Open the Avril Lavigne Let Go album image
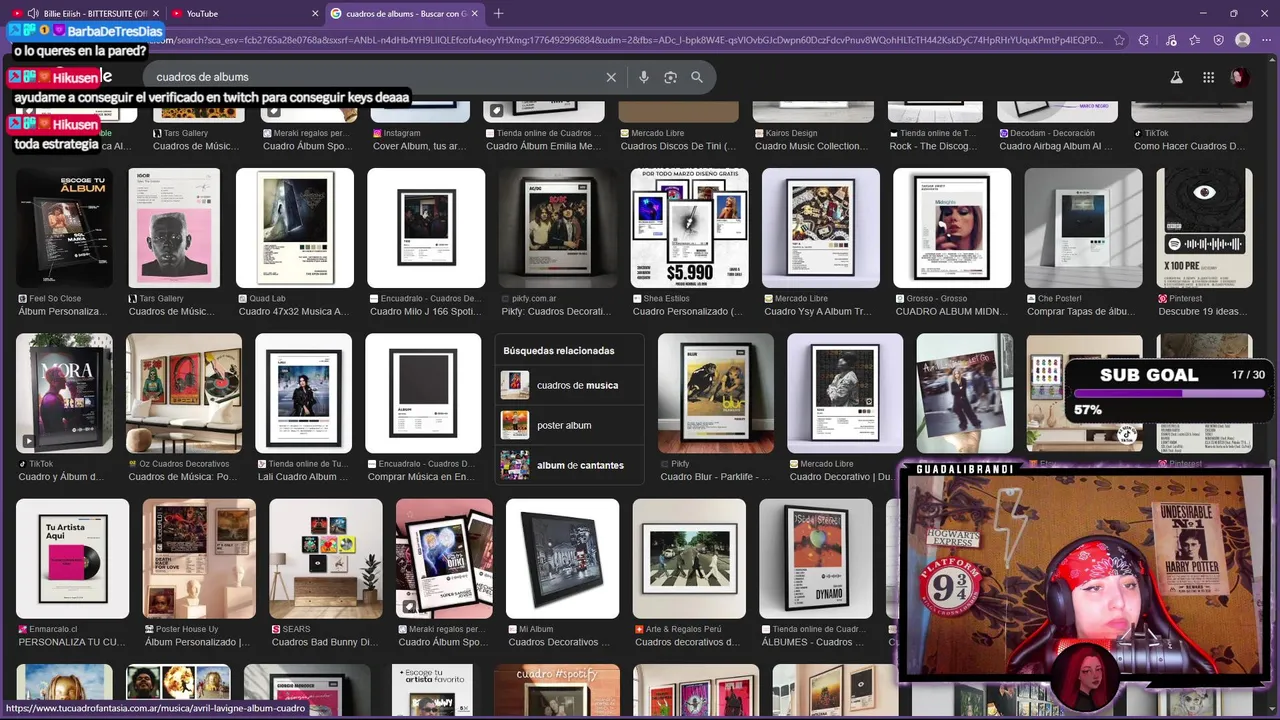The width and height of the screenshot is (1280, 720). coord(965,393)
